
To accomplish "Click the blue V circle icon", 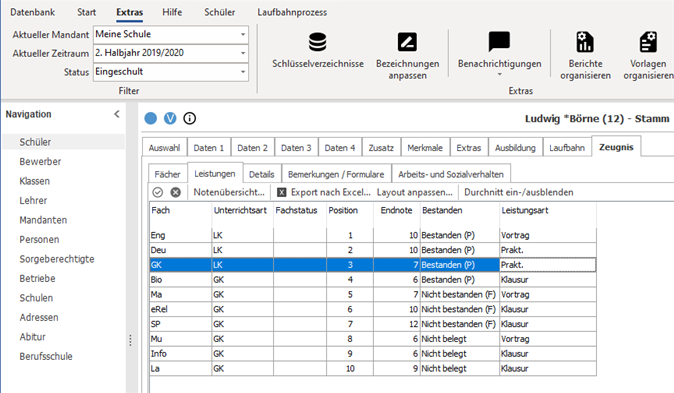I will [170, 118].
